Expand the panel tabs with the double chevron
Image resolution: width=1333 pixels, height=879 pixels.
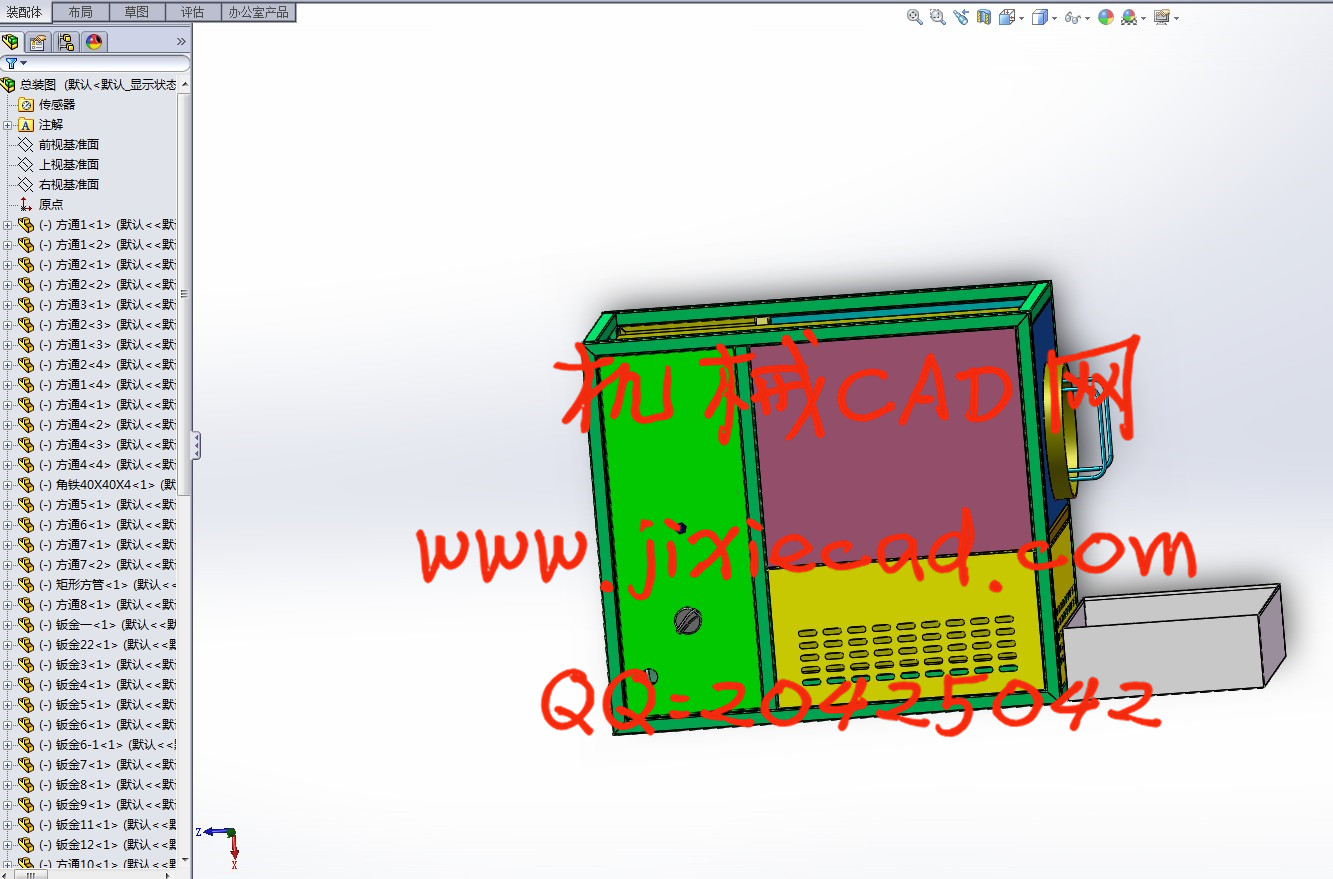(x=181, y=42)
